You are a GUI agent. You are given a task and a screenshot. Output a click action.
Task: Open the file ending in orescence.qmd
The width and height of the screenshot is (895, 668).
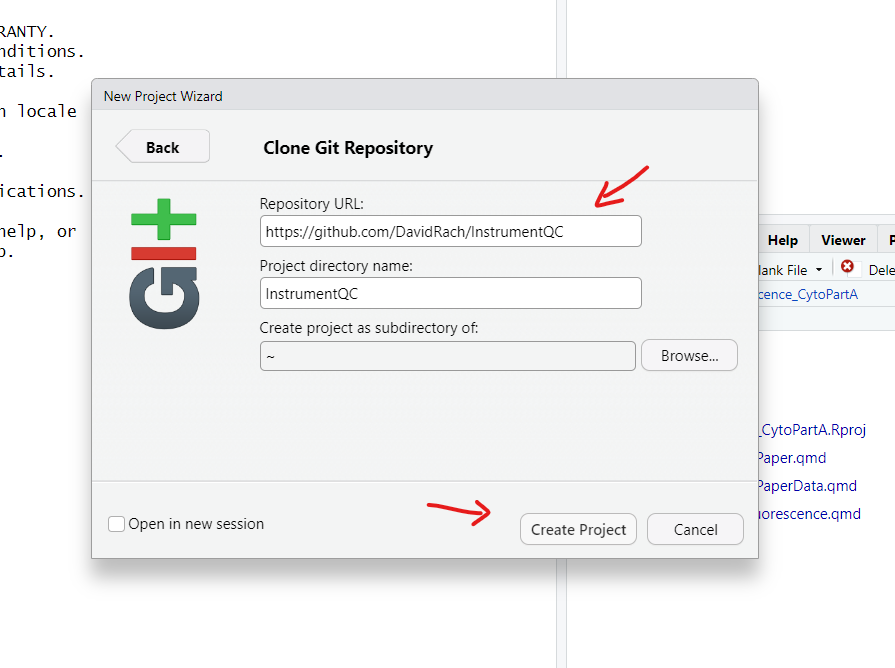tap(809, 514)
